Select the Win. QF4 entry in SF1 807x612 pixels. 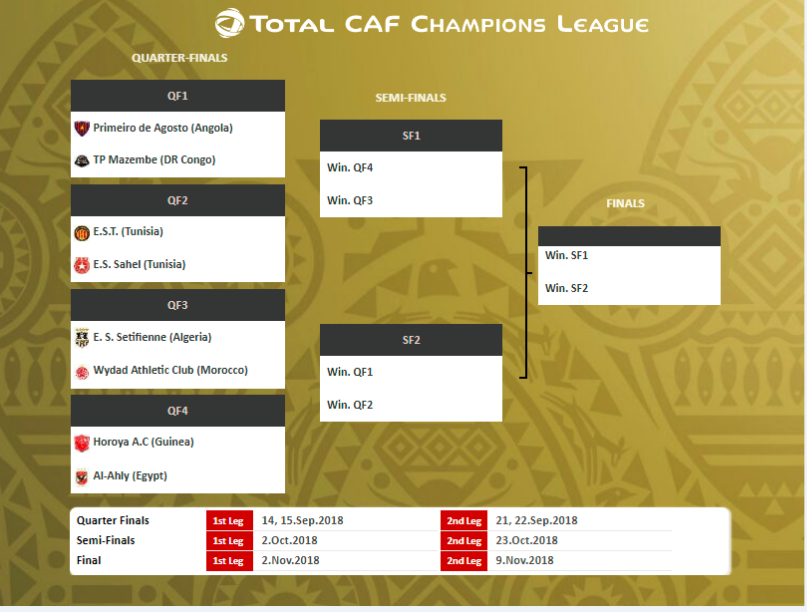tap(350, 168)
